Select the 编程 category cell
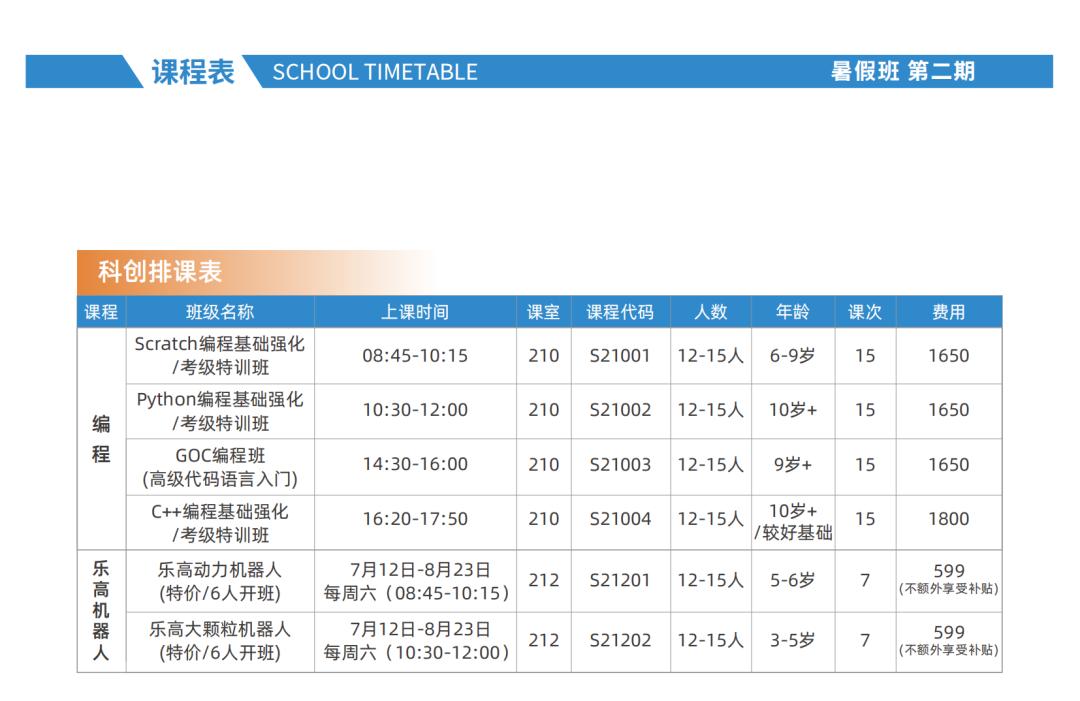 click(101, 439)
